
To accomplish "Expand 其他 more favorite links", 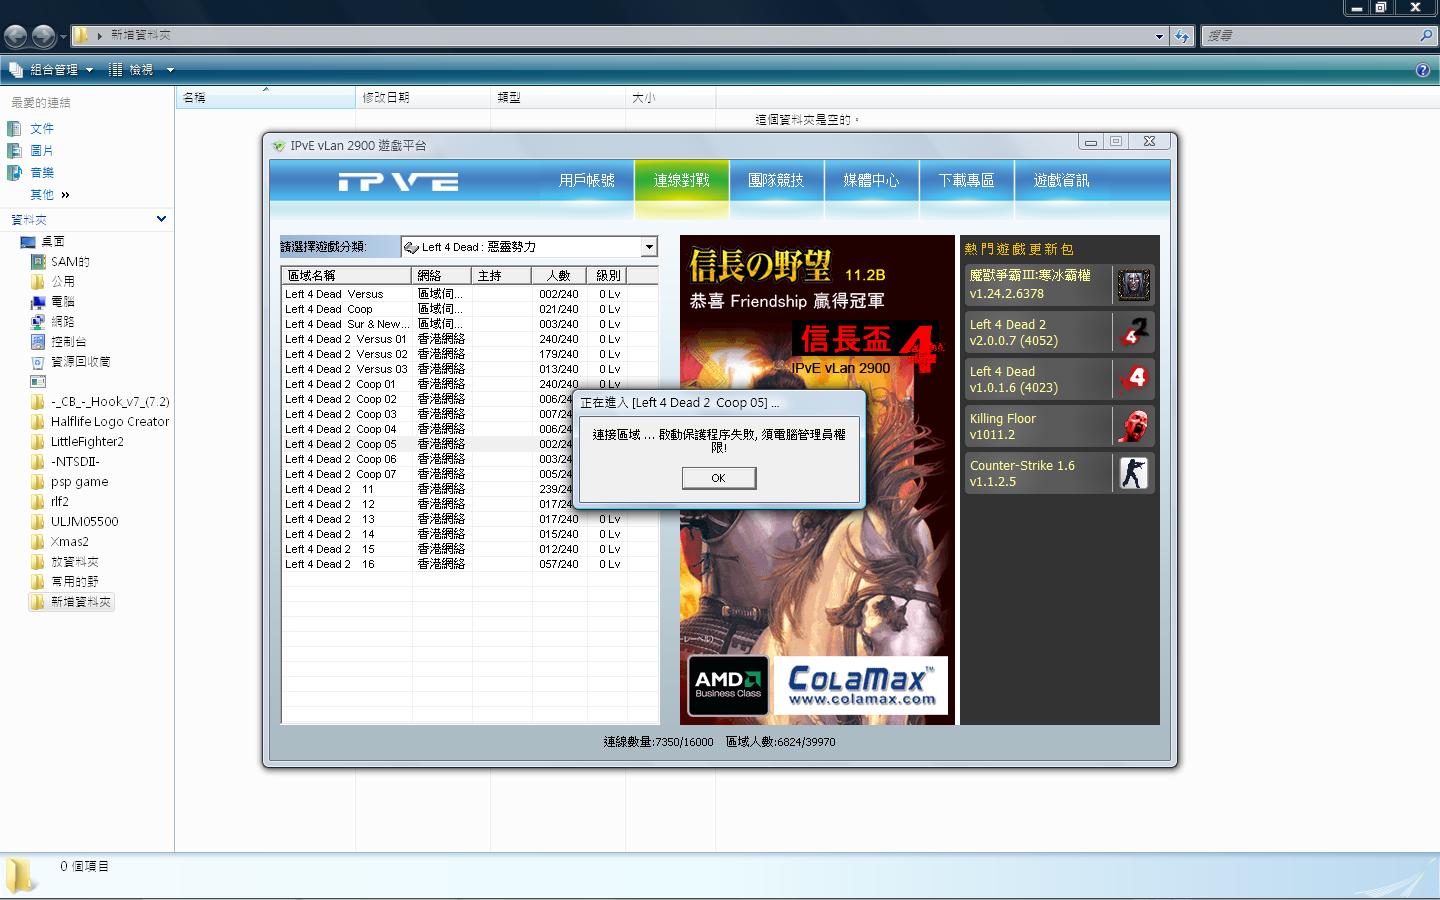I will (50, 194).
